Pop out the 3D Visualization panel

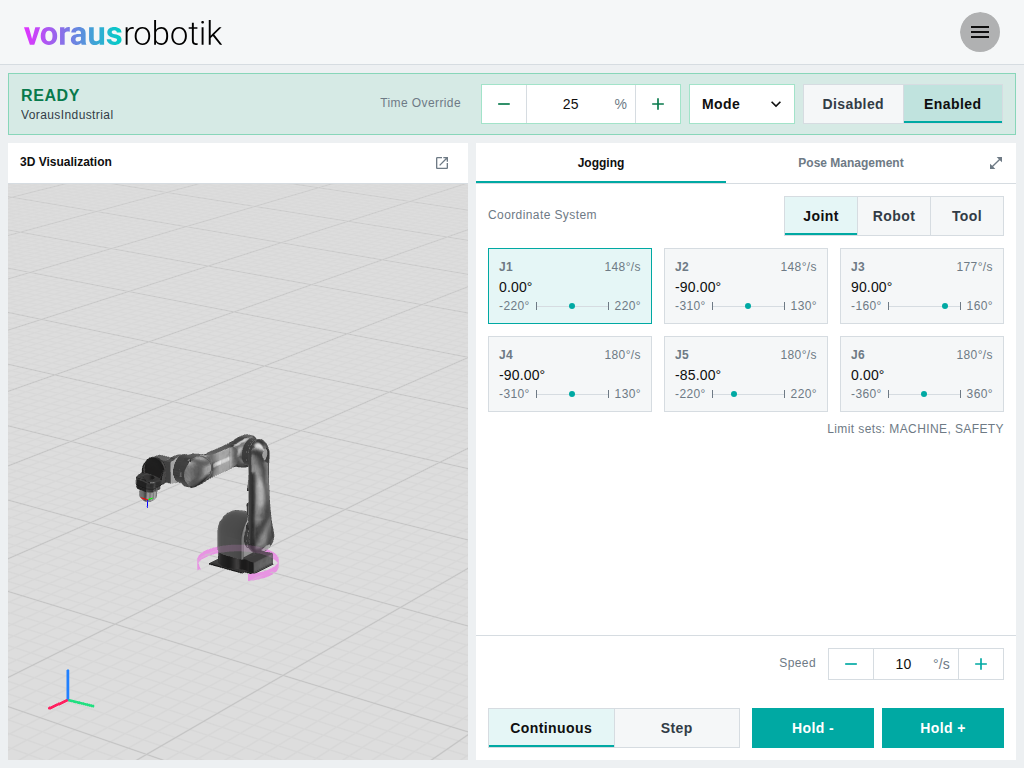coord(442,163)
